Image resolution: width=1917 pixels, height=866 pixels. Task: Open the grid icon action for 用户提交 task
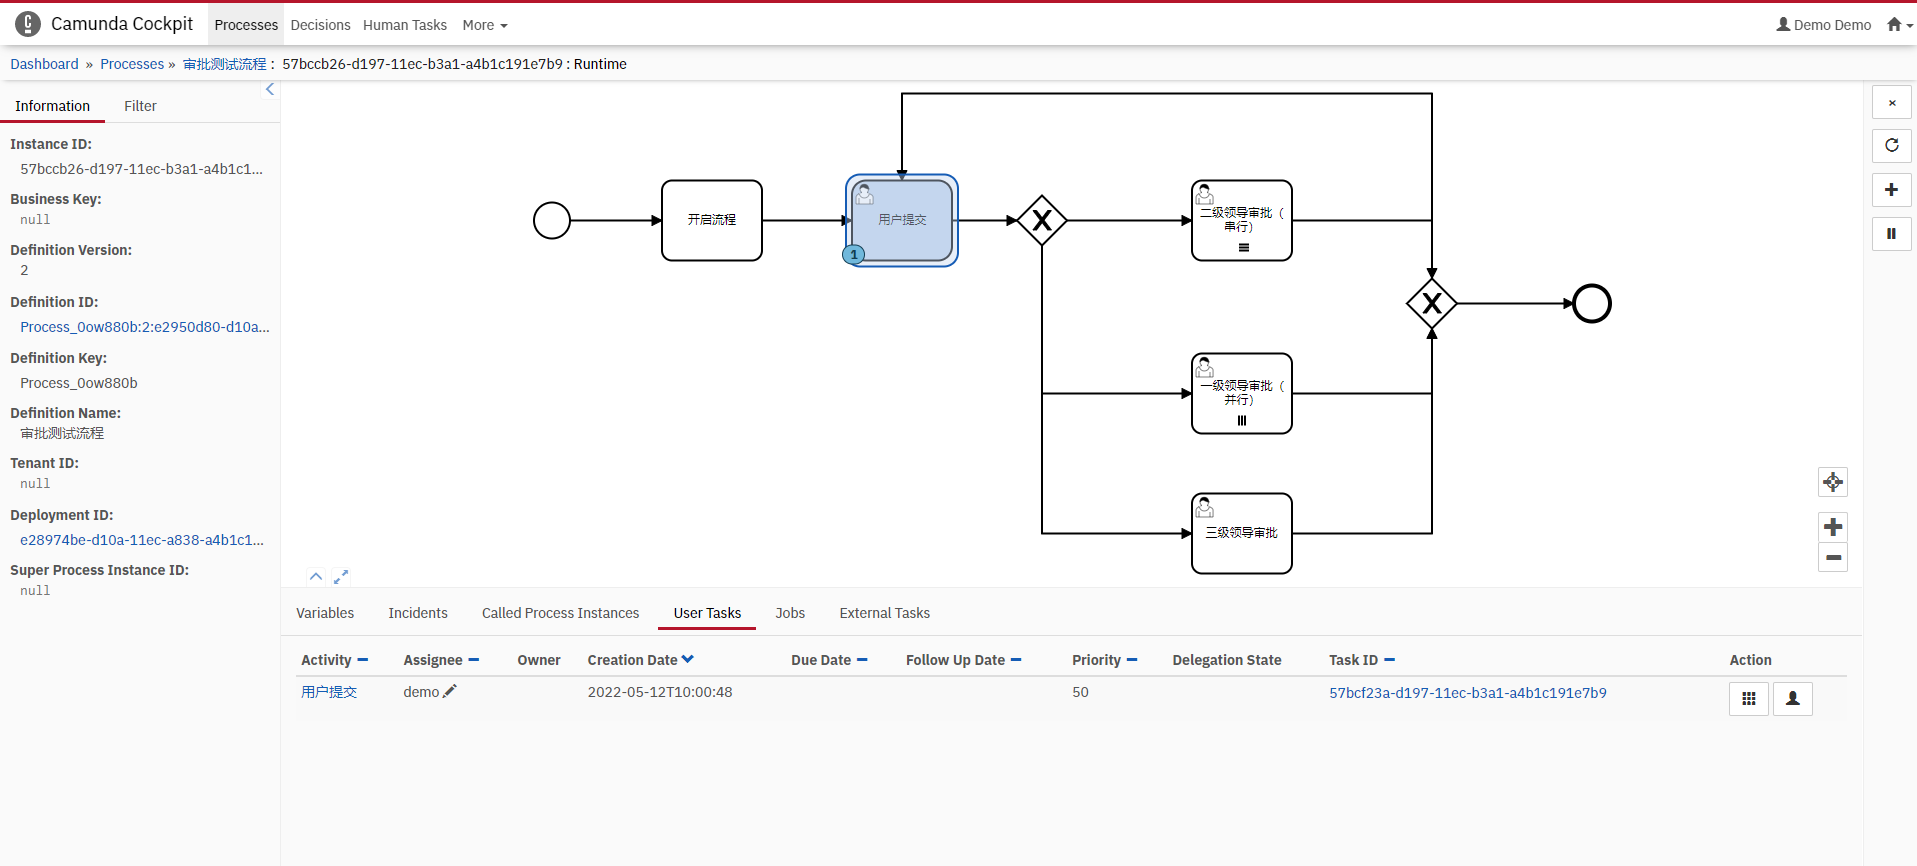click(x=1748, y=699)
